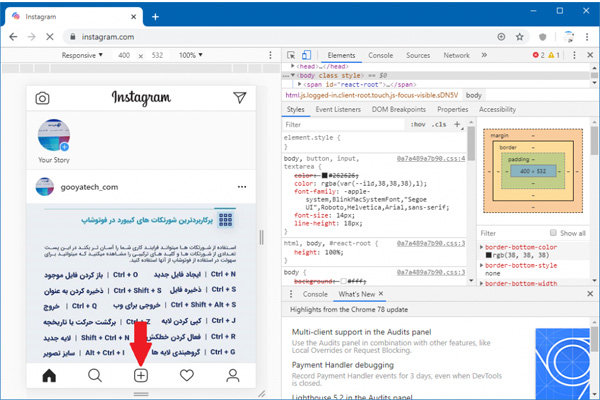View site lock information
The height and width of the screenshot is (400, 600).
pyautogui.click(x=73, y=37)
